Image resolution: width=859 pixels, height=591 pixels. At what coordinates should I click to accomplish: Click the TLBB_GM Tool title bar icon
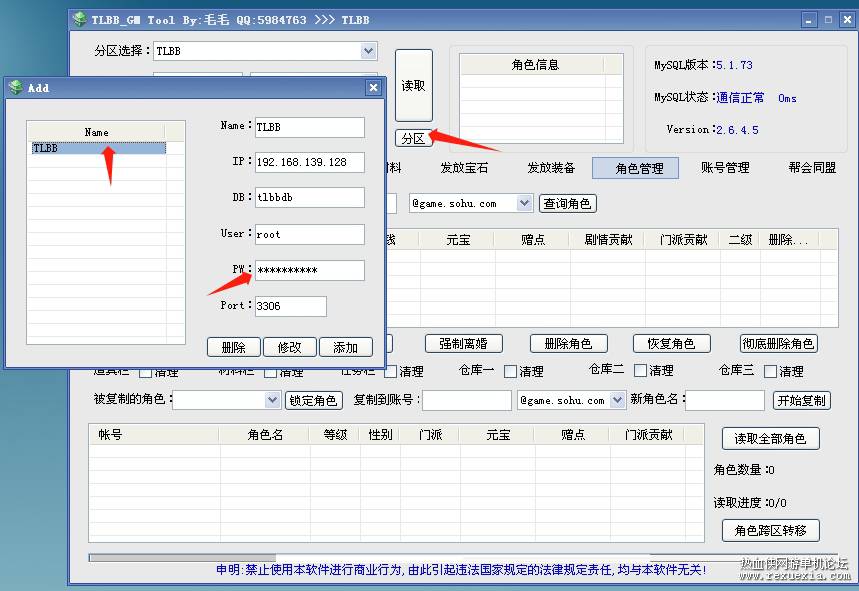(x=80, y=20)
